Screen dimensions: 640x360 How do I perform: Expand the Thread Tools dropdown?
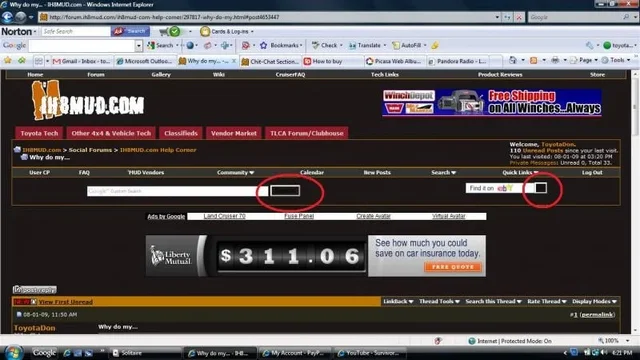pos(439,302)
